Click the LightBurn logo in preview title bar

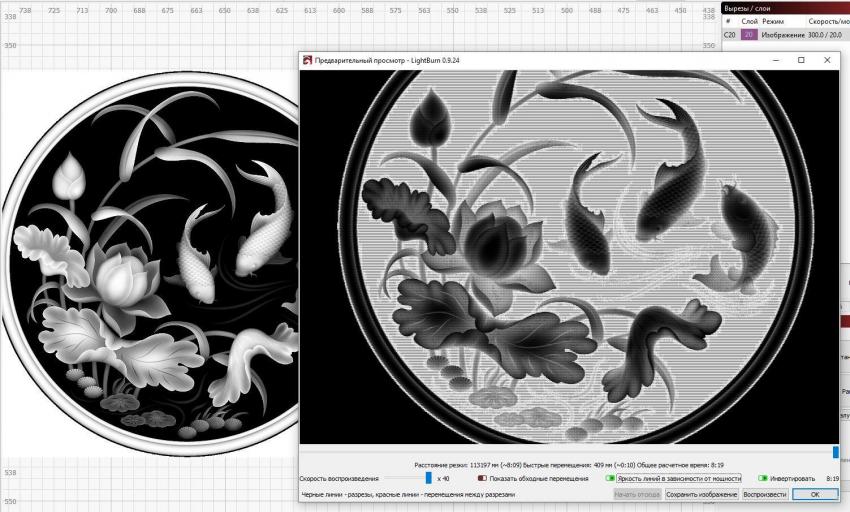pyautogui.click(x=307, y=60)
